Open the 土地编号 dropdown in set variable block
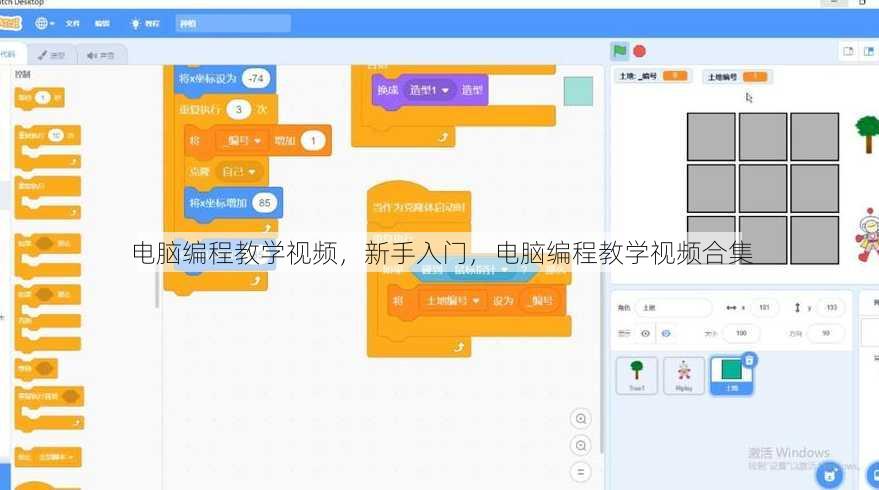The image size is (879, 490). tap(452, 301)
